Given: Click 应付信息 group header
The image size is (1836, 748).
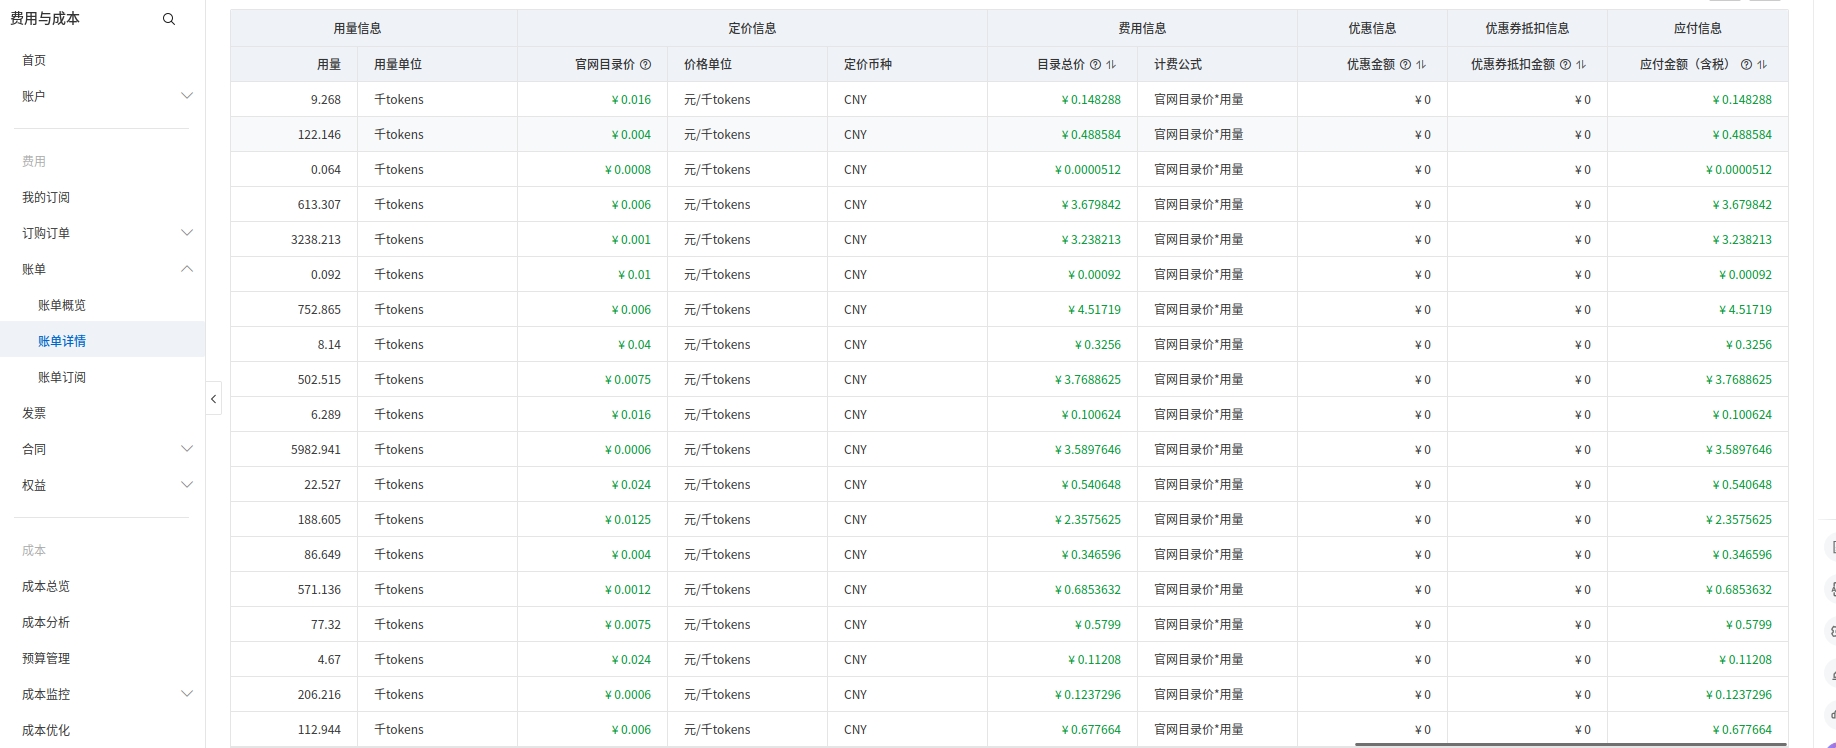Looking at the screenshot, I should [1698, 28].
